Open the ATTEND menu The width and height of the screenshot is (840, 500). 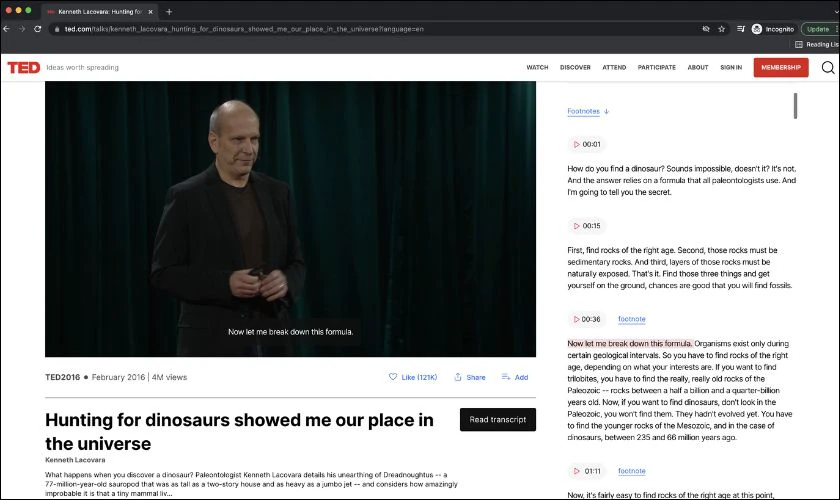[614, 68]
